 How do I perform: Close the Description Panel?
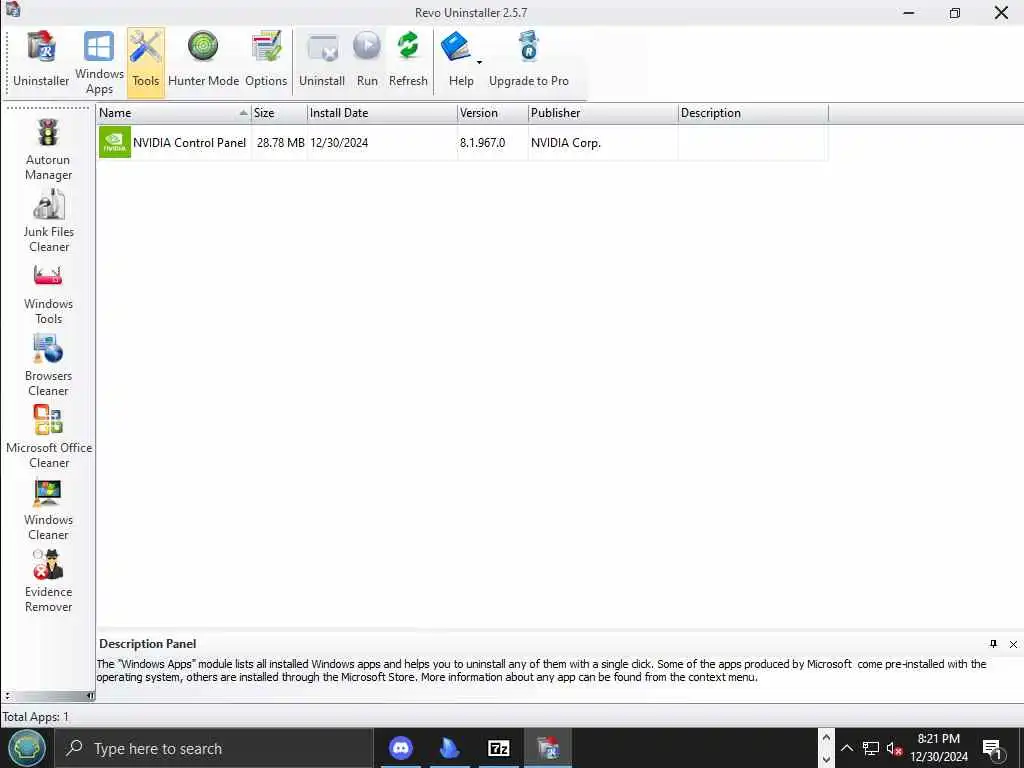coord(1013,644)
